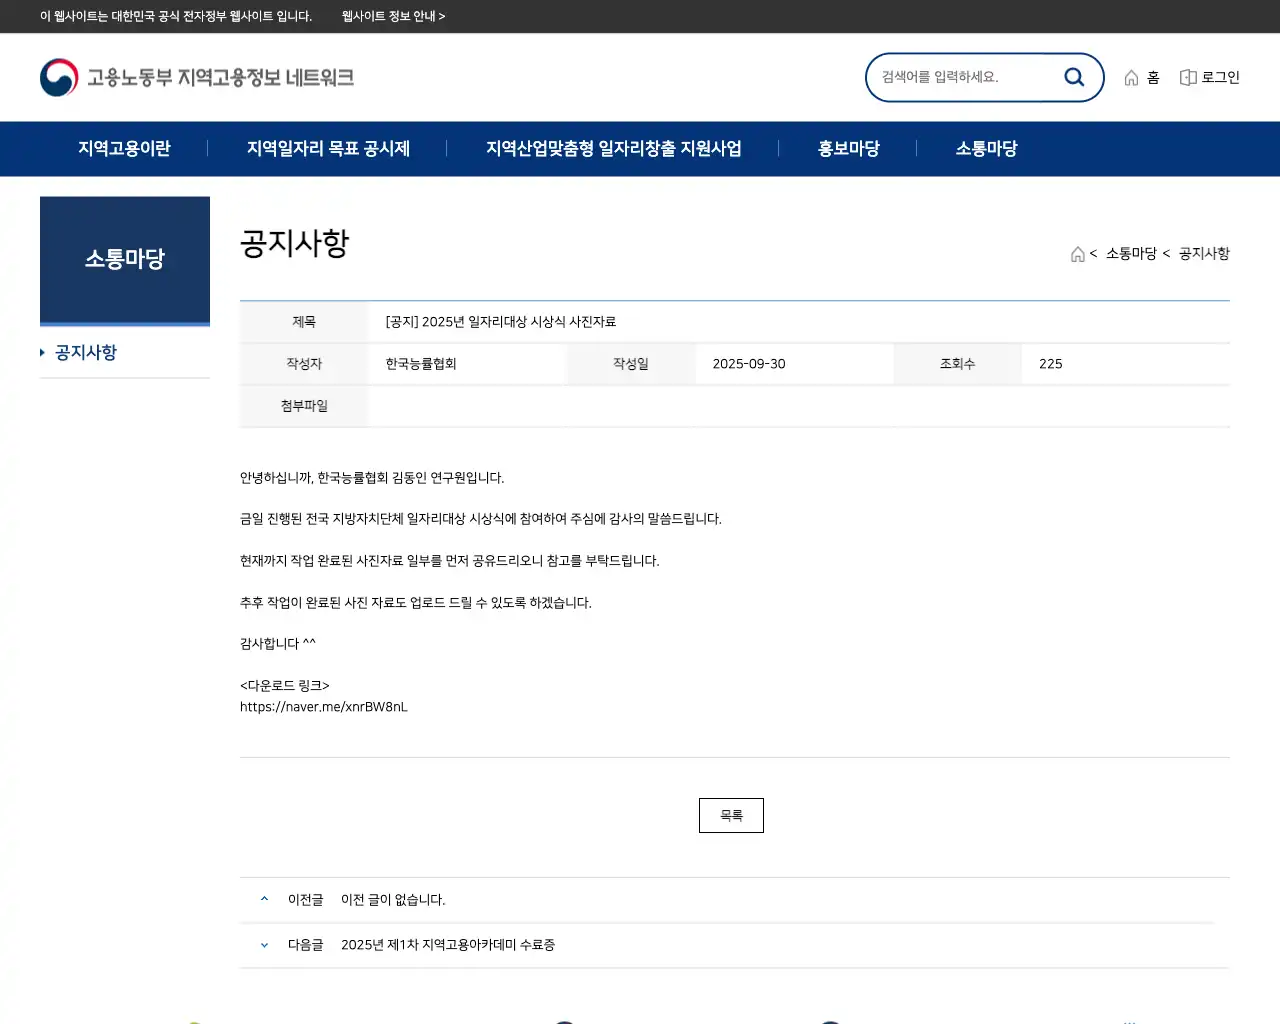Collapse the 이전글 row with the up chevron
Image resolution: width=1280 pixels, height=1024 pixels.
[263, 898]
